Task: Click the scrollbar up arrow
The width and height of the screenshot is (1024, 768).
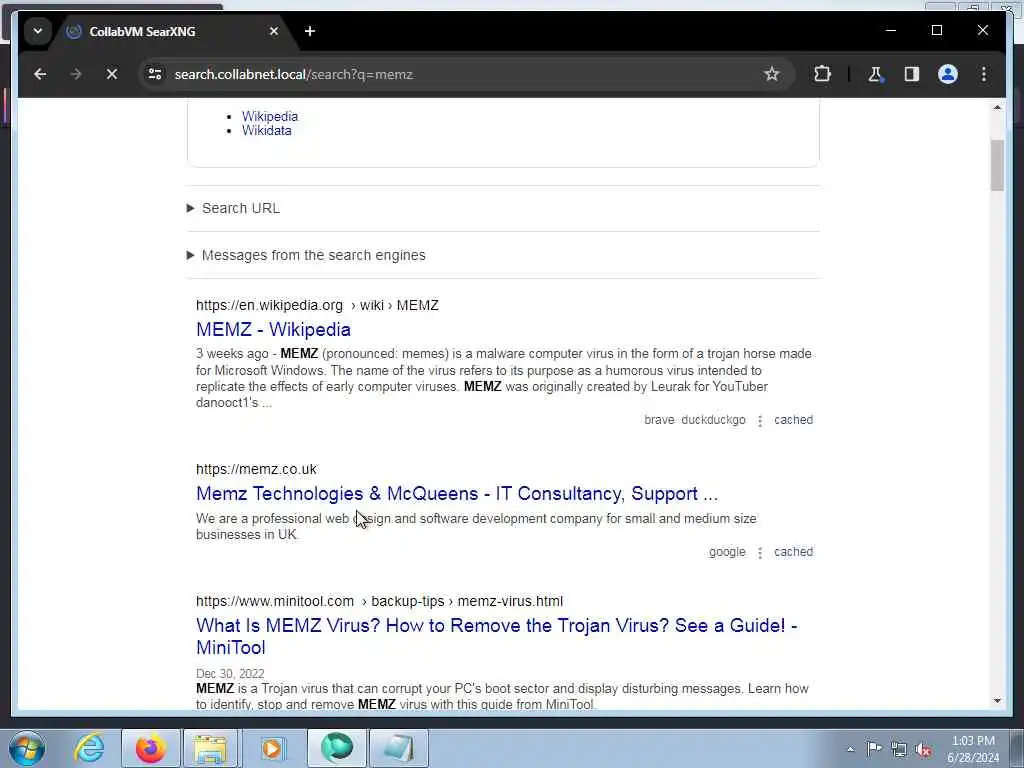Action: coord(997,107)
